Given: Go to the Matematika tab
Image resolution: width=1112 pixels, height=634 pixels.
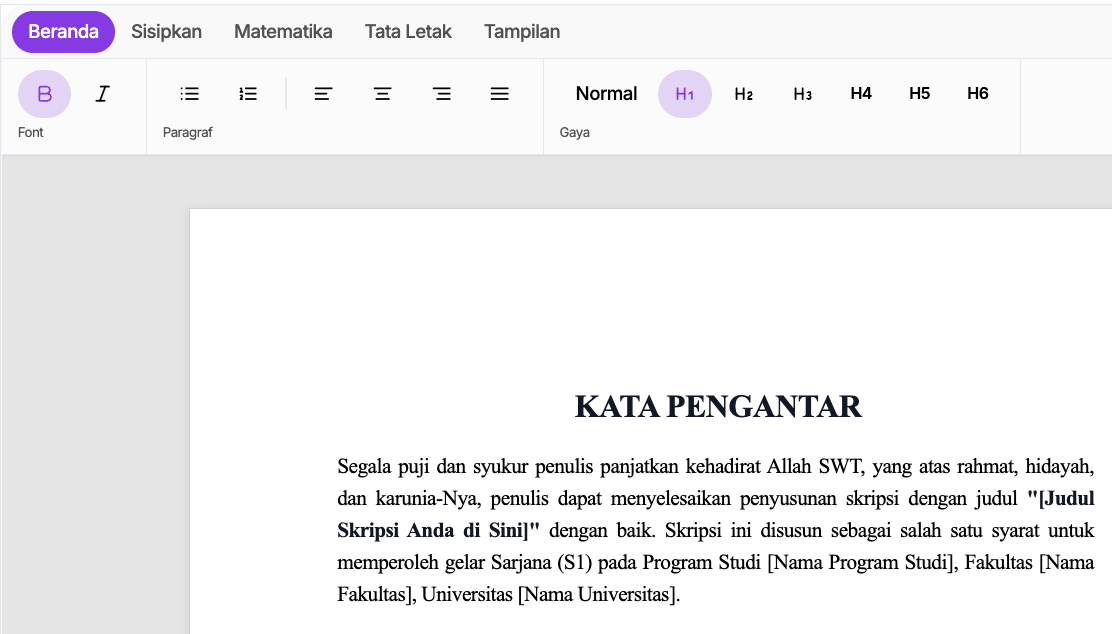Looking at the screenshot, I should (283, 32).
